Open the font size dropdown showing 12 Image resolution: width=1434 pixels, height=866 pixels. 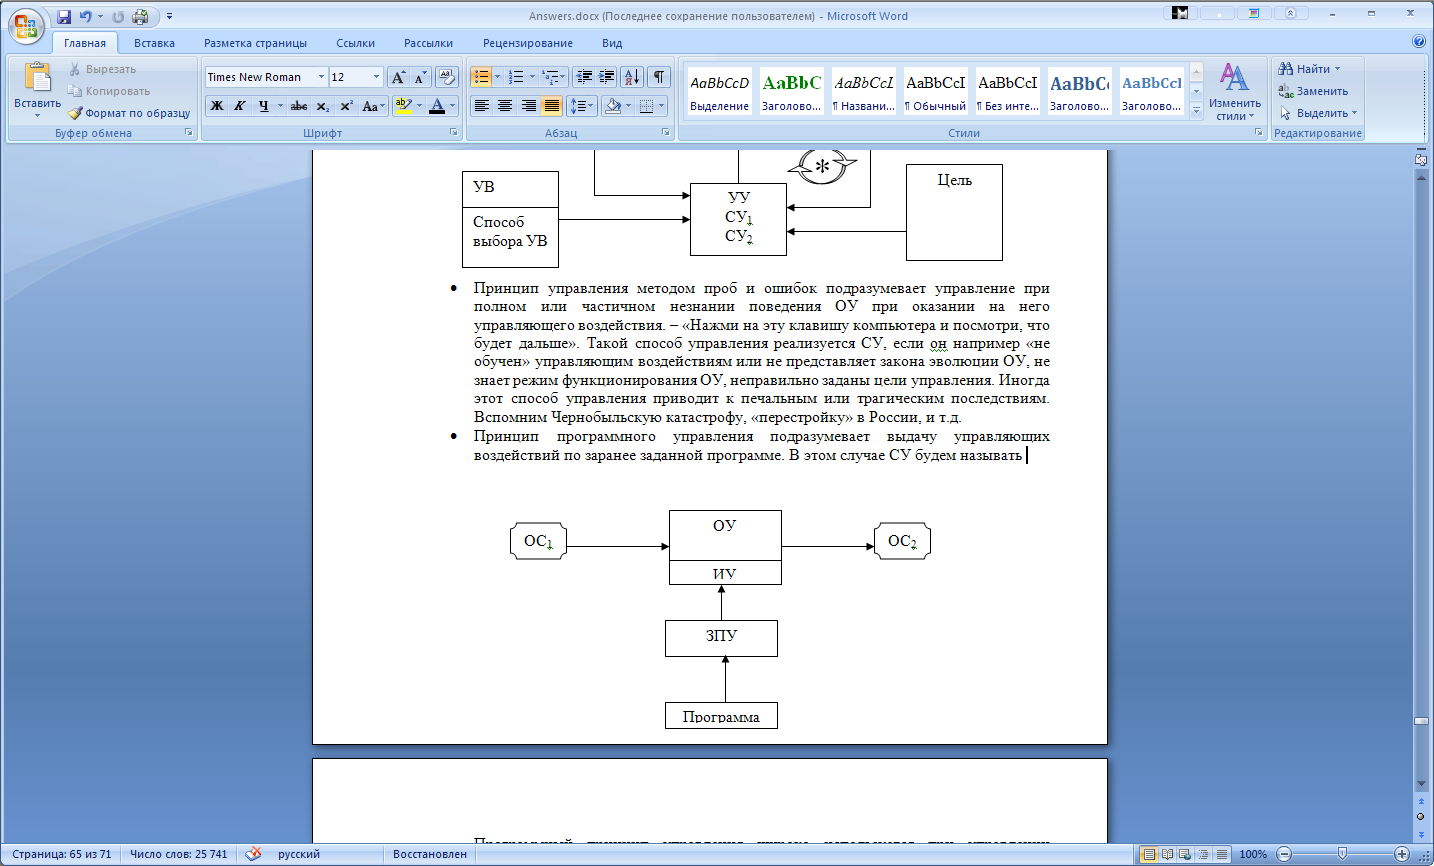point(376,77)
